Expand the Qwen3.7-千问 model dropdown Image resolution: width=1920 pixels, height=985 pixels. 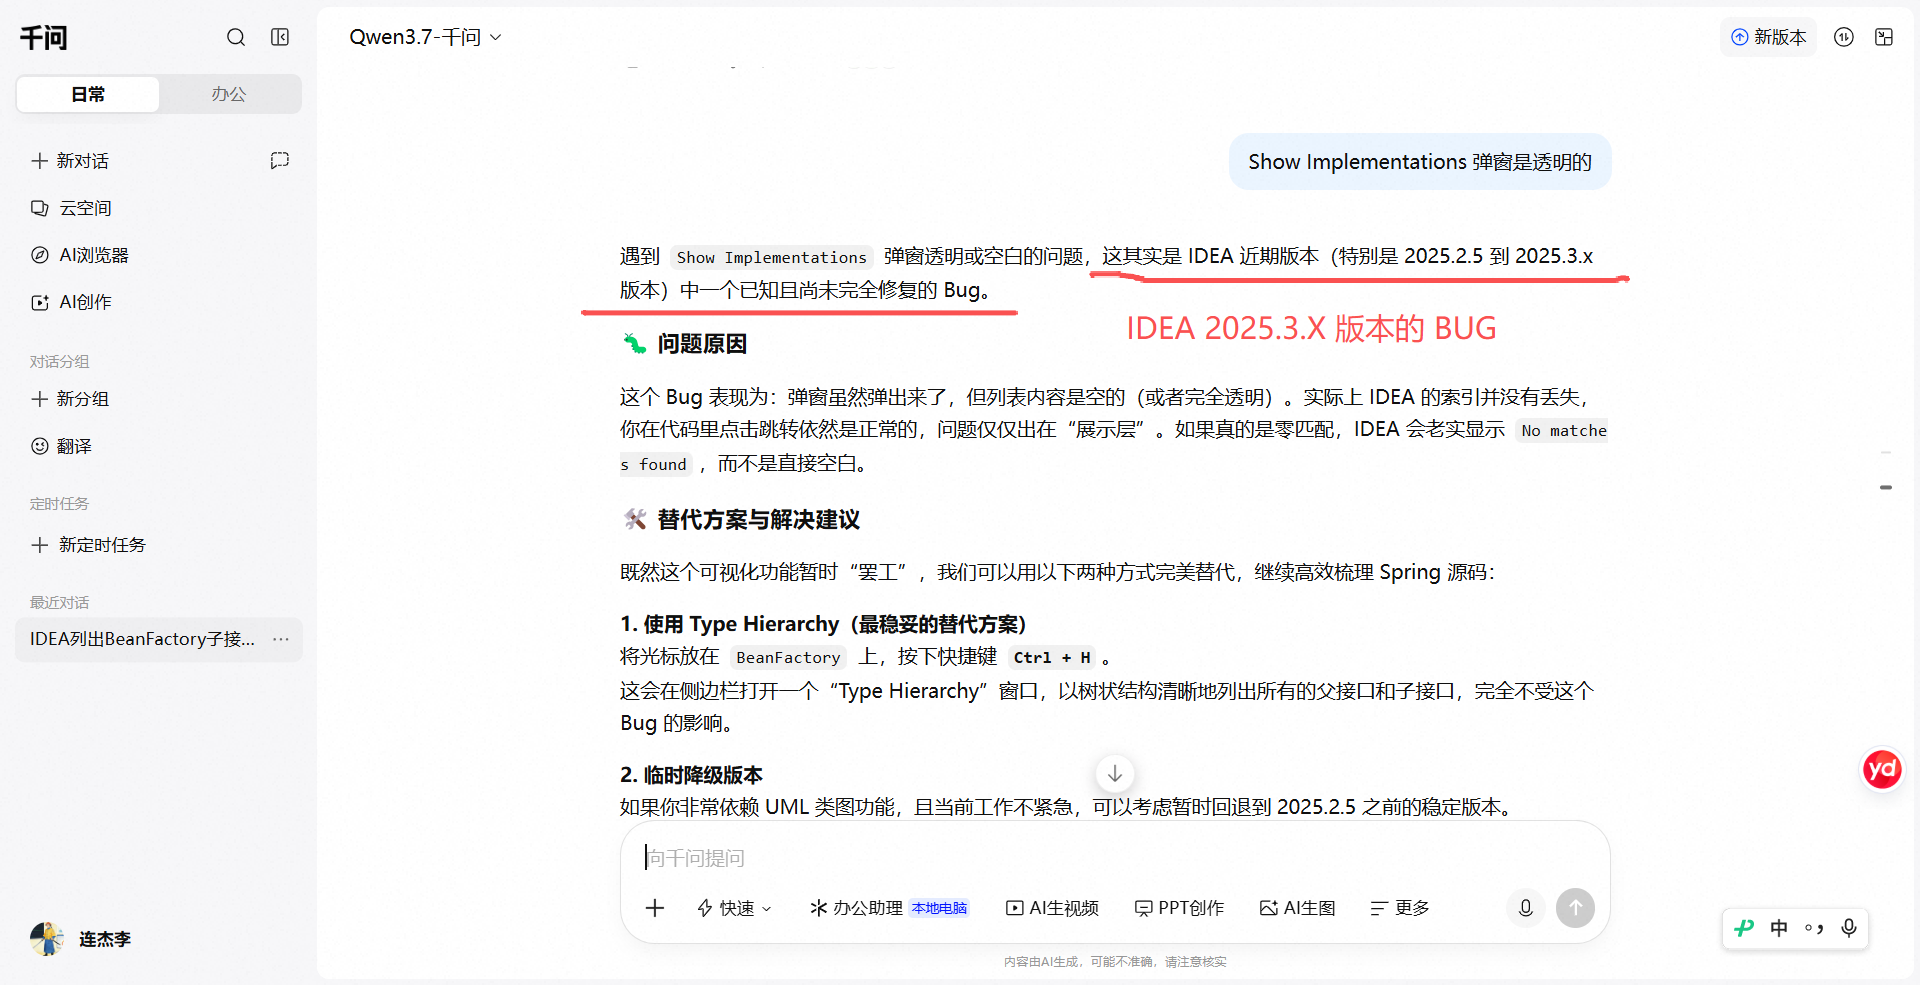click(425, 37)
